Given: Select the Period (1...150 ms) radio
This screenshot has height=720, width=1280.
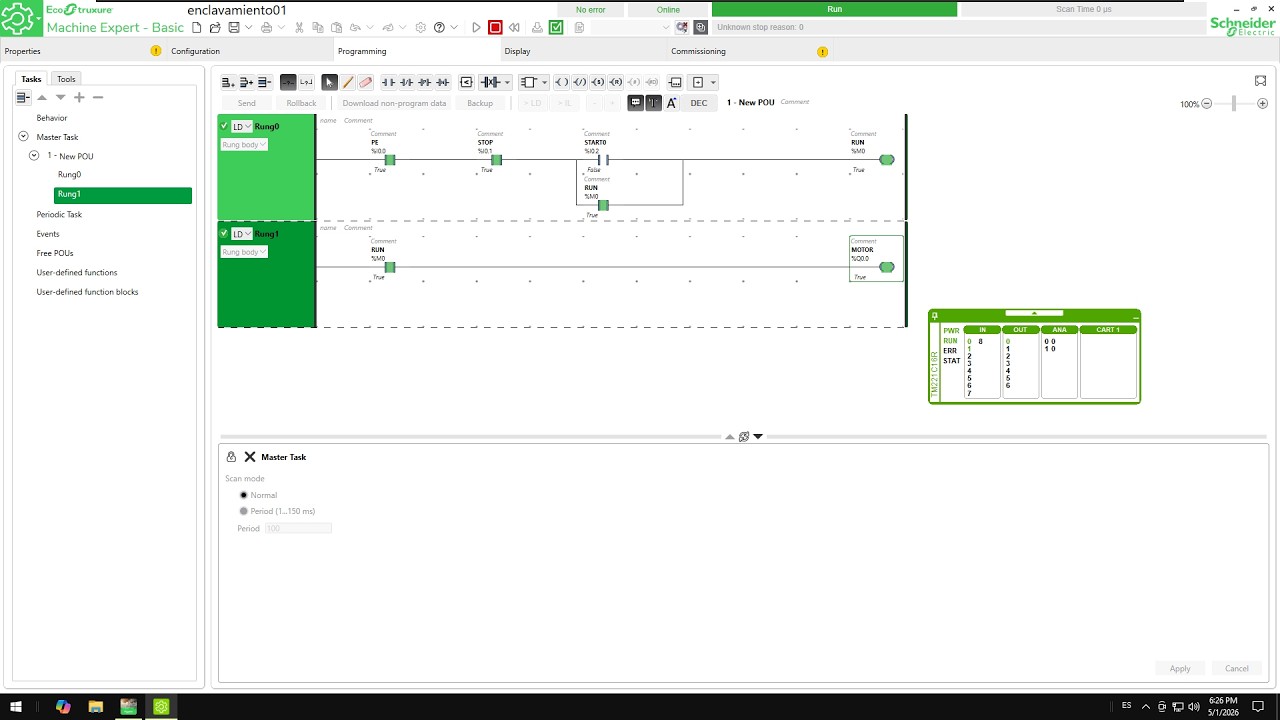Looking at the screenshot, I should pyautogui.click(x=243, y=511).
